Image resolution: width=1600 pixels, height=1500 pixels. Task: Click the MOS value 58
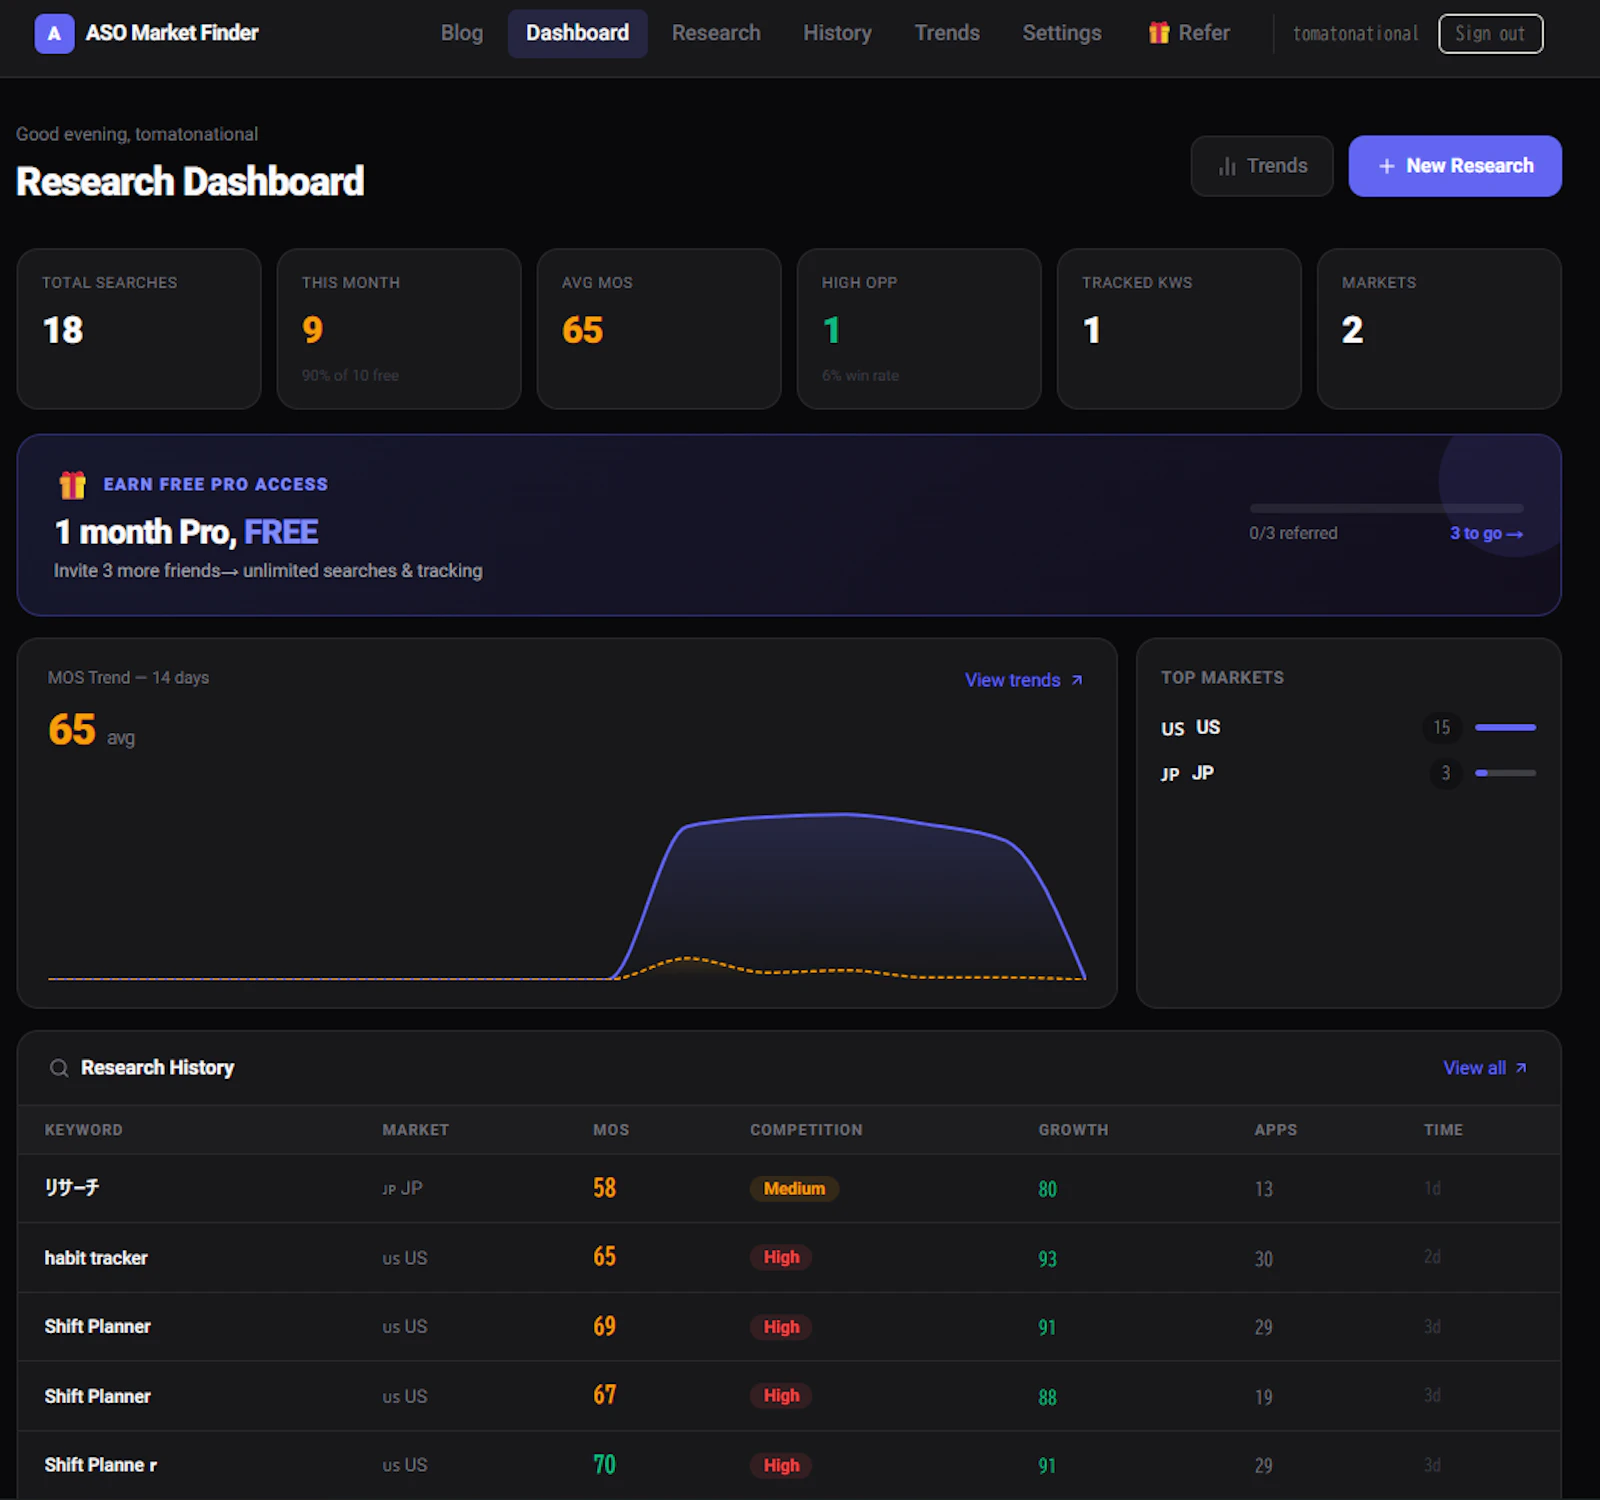point(604,1188)
